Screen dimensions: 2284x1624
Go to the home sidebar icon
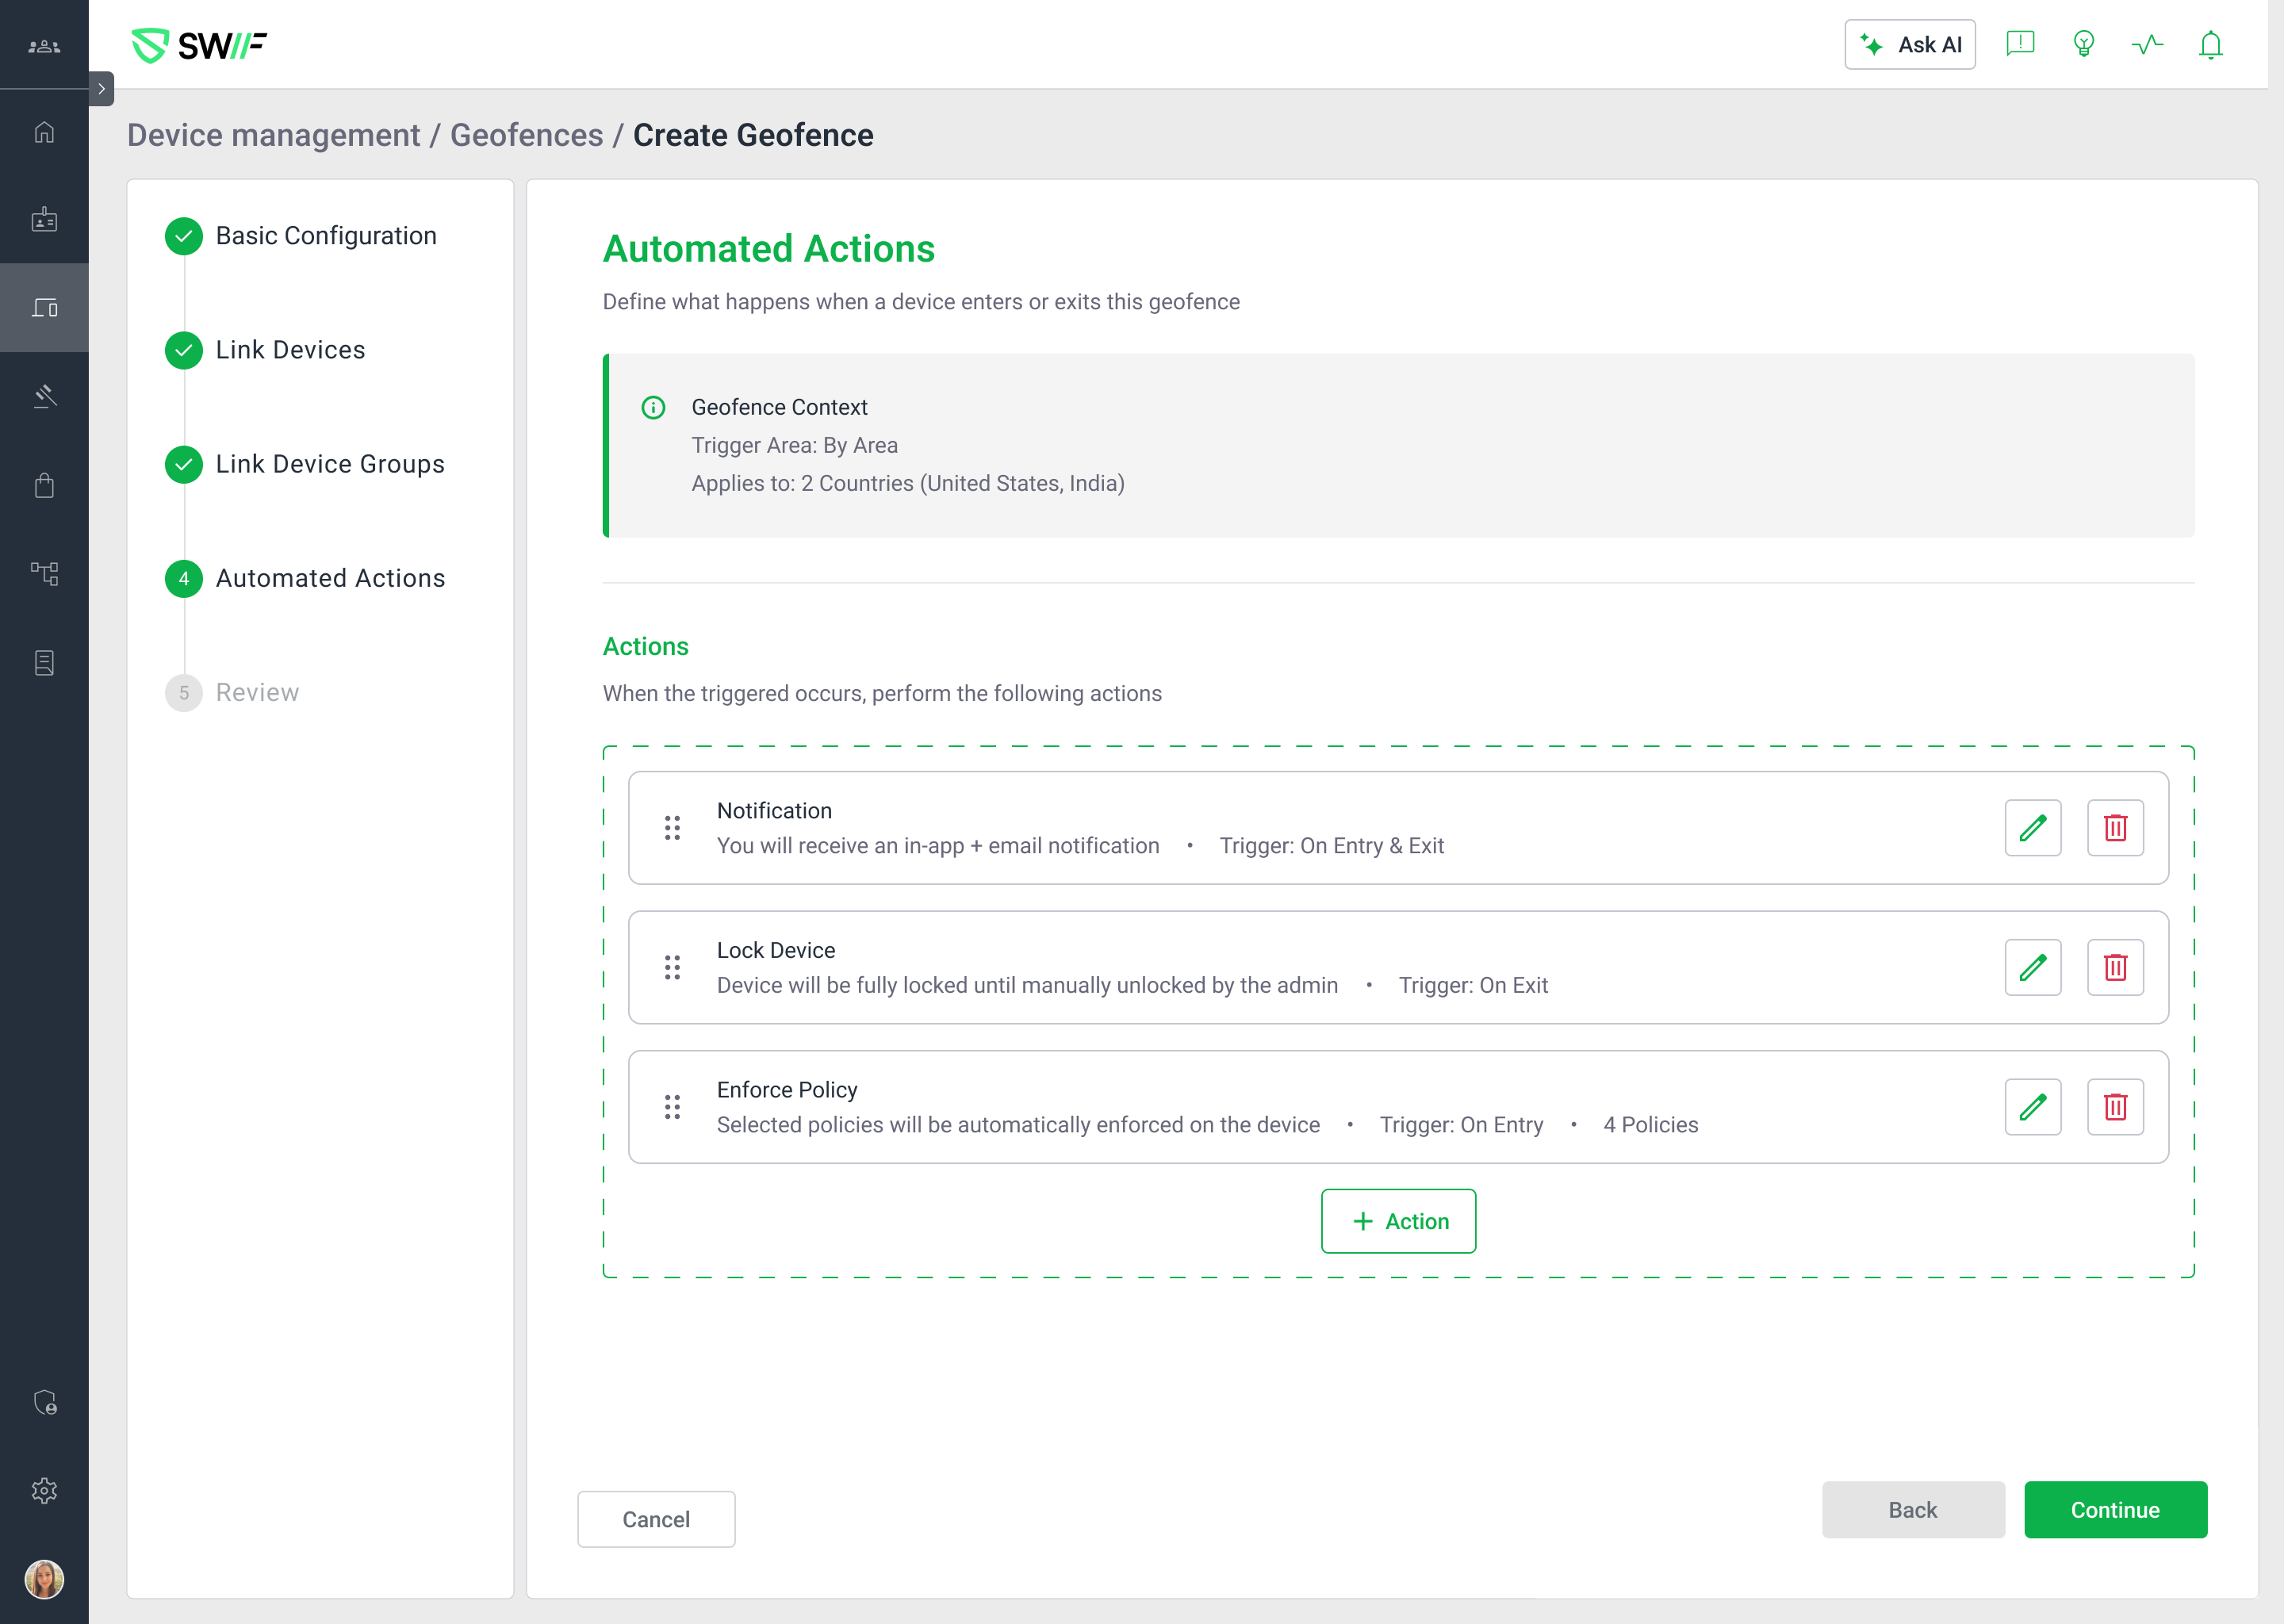point(44,132)
